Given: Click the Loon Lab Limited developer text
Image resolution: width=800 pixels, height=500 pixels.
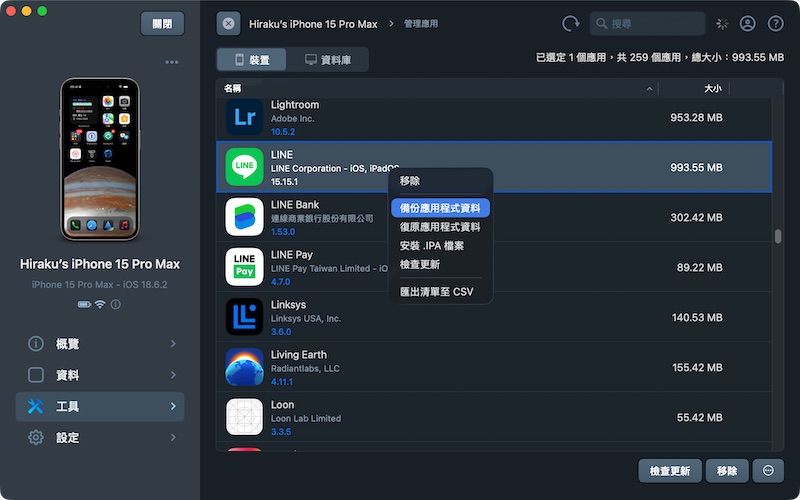Looking at the screenshot, I should [x=306, y=418].
